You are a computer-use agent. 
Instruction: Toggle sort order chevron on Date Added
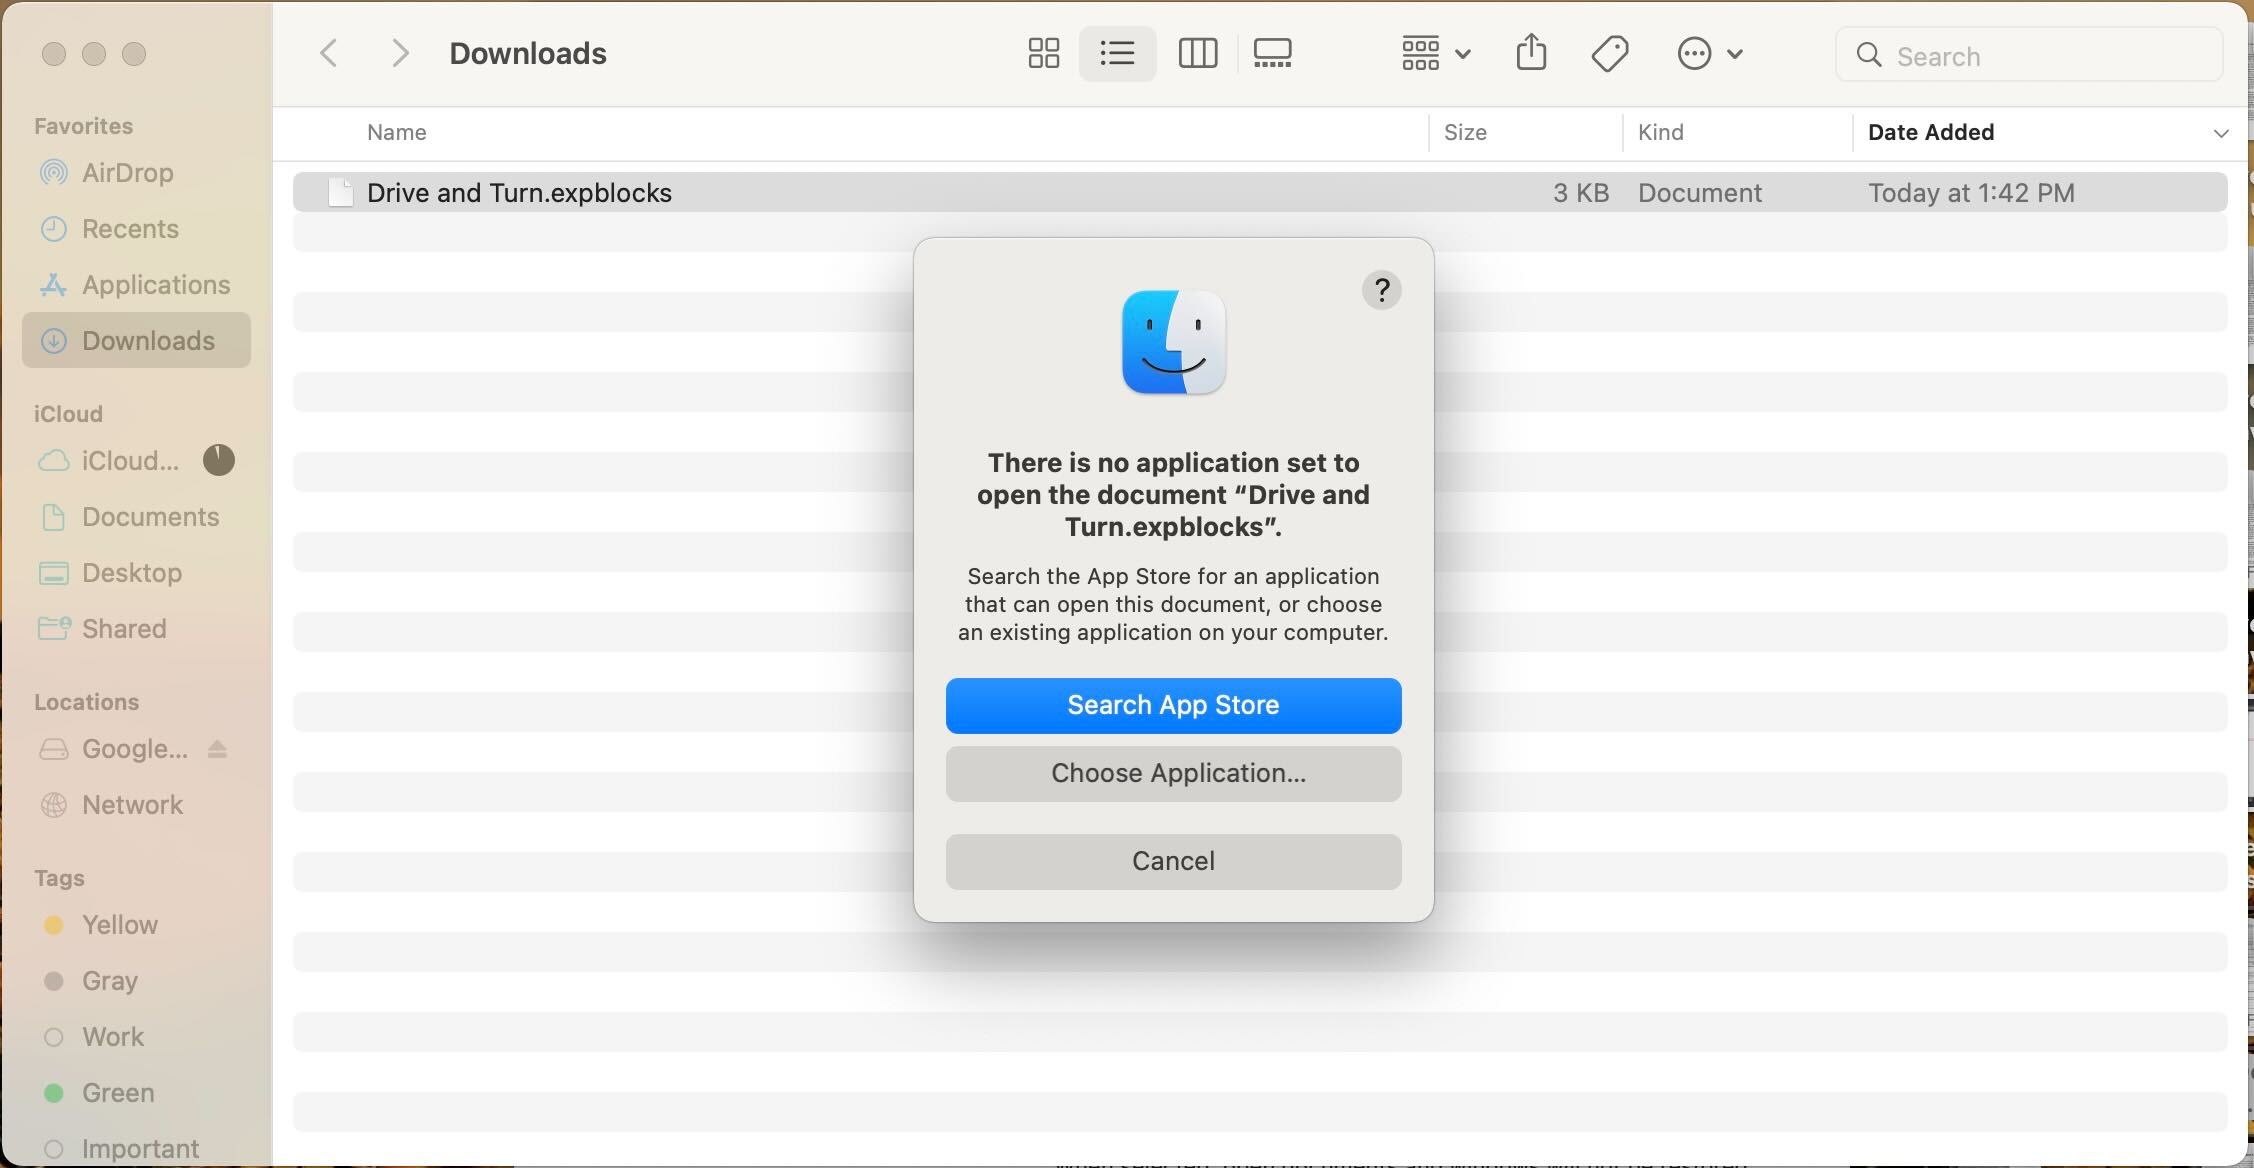(2220, 133)
